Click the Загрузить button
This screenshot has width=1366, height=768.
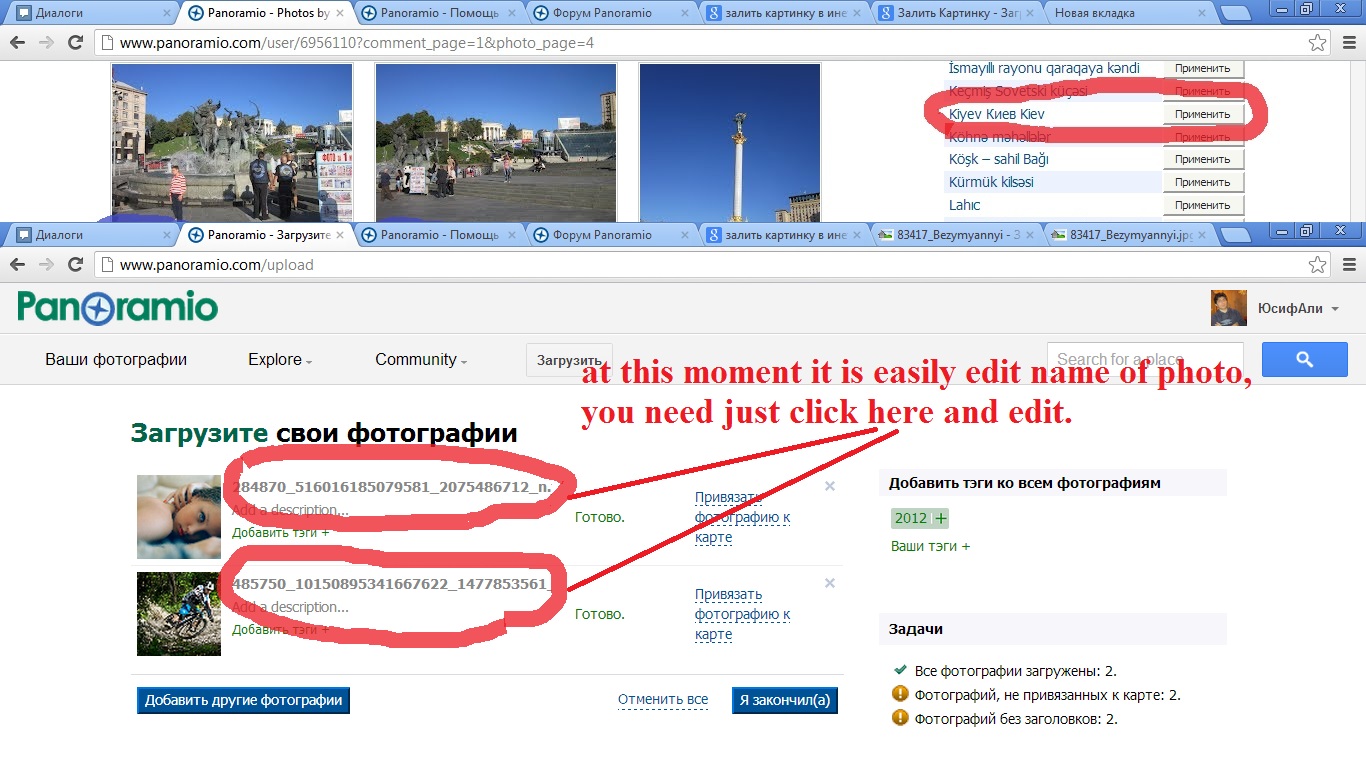[x=569, y=360]
